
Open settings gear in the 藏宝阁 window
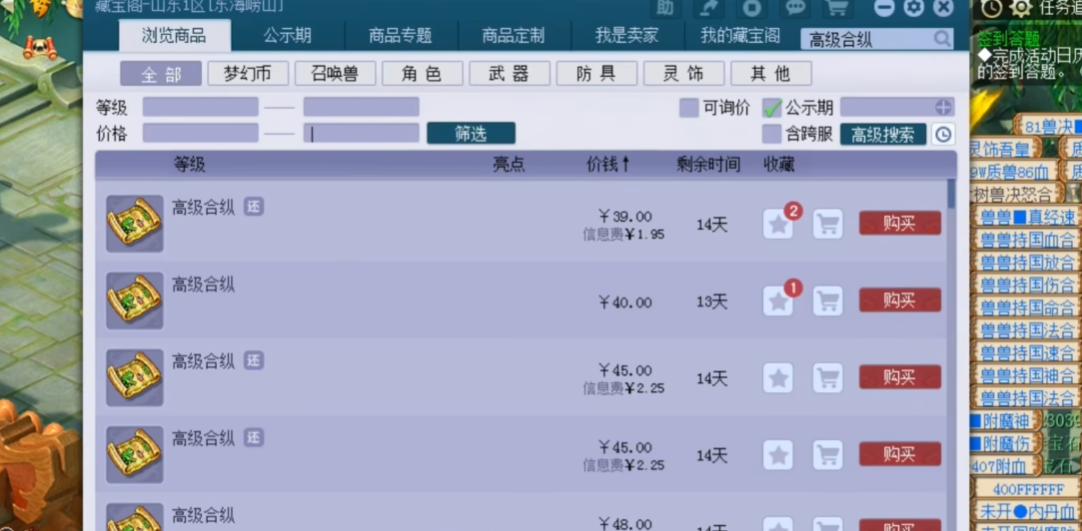coord(913,8)
